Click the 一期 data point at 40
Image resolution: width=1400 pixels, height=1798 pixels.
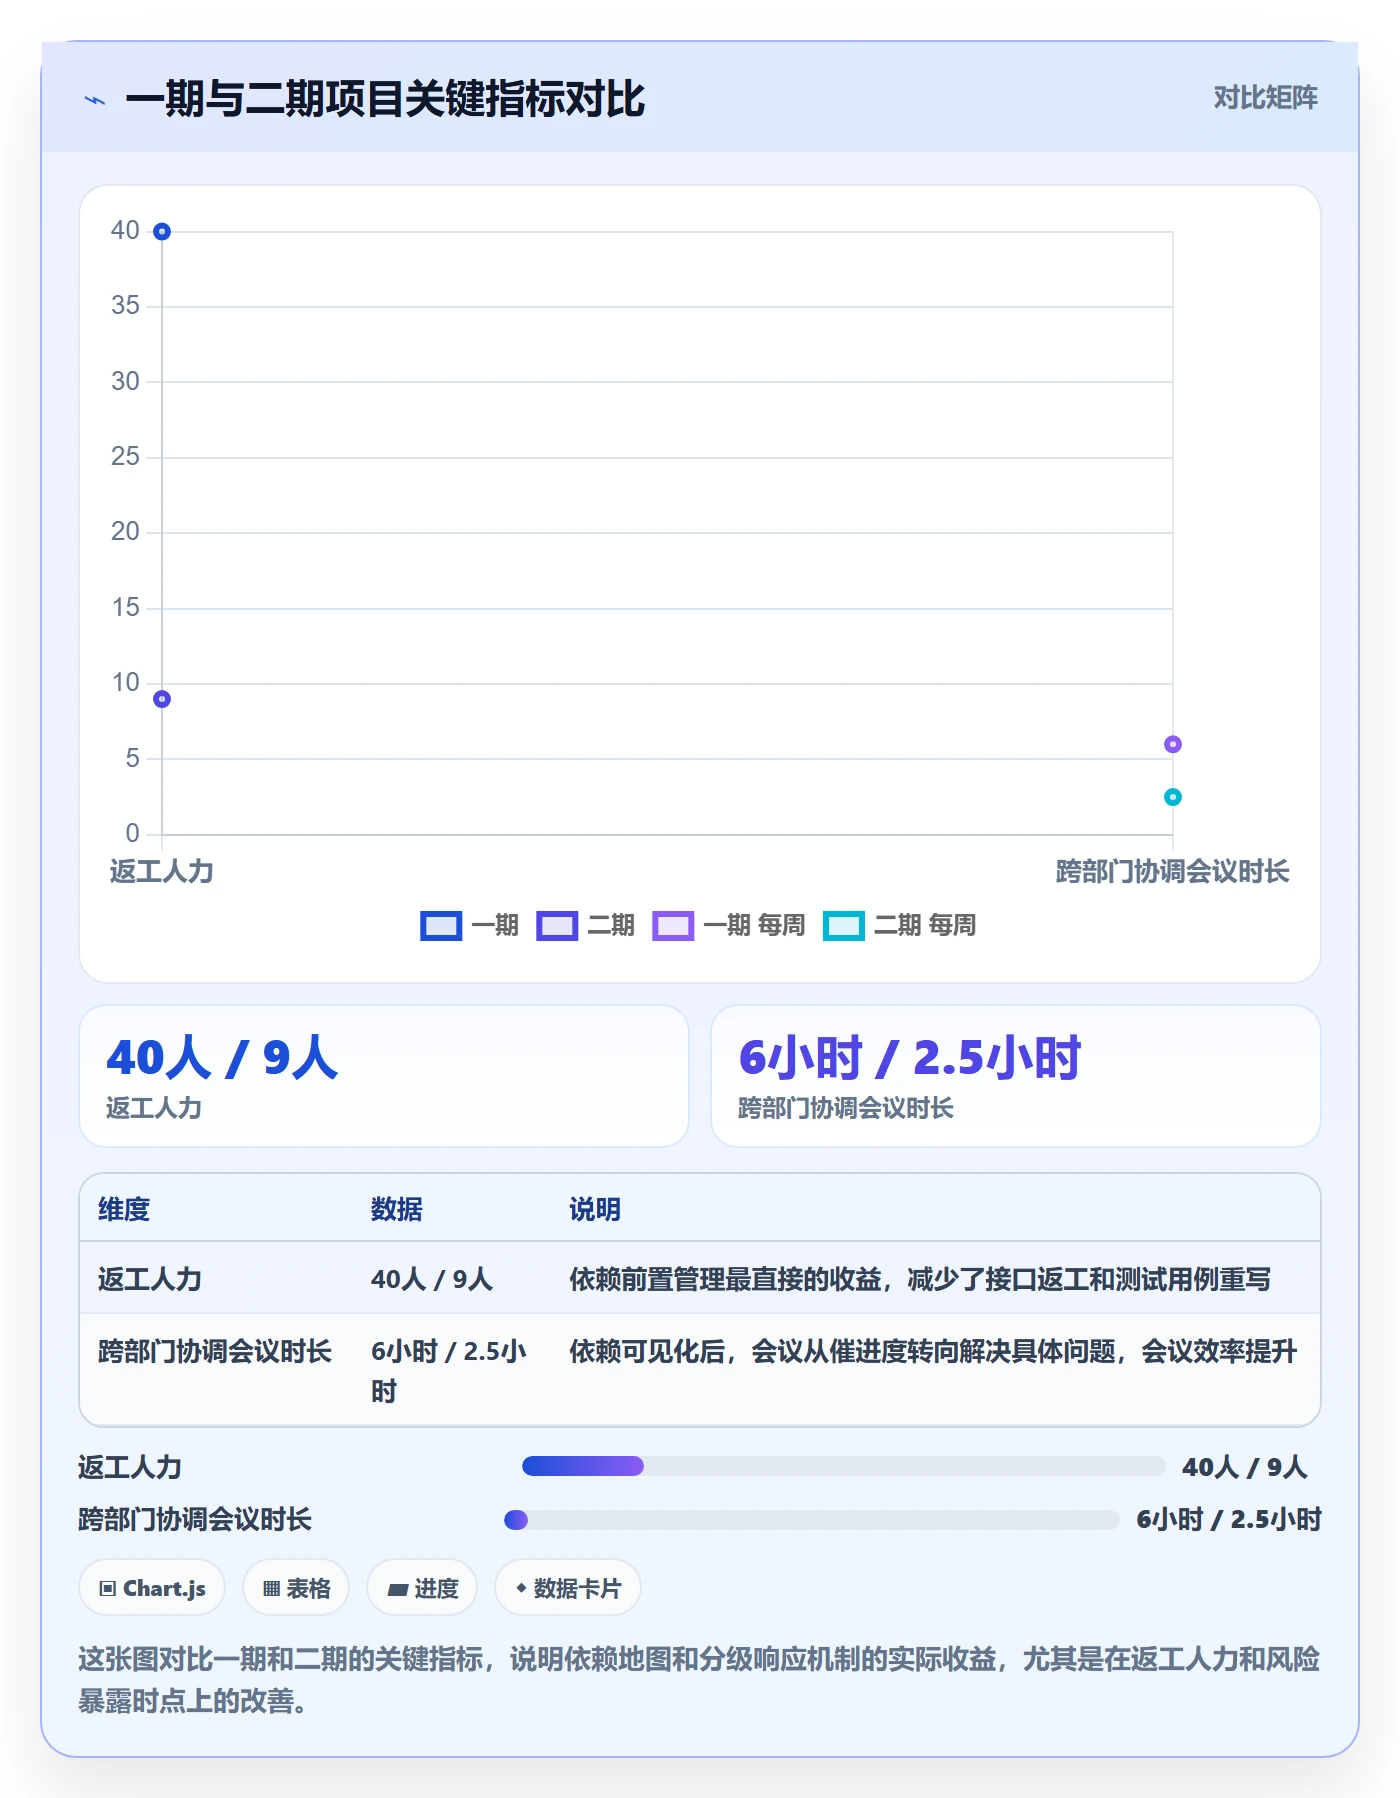coord(162,232)
